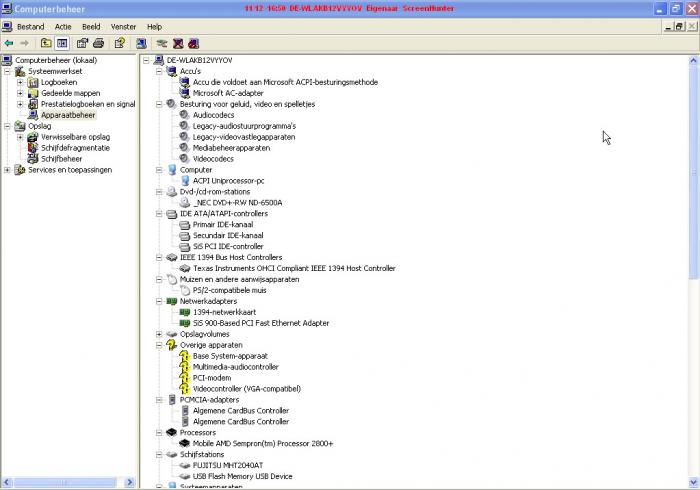Viewport: 700px width, 490px height.
Task: Select Texas Instruments OHCI Compliant IEEE 1394 Host Controller
Action: 294,268
